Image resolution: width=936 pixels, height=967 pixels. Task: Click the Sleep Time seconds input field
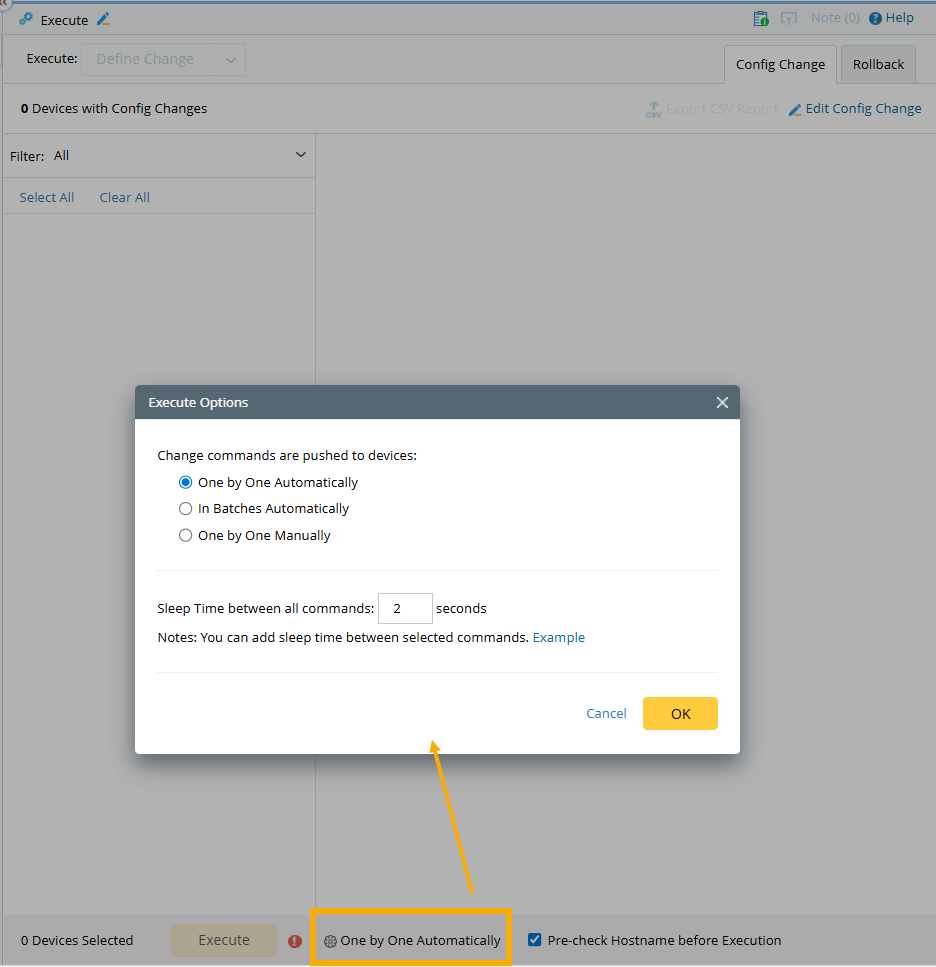coord(405,608)
